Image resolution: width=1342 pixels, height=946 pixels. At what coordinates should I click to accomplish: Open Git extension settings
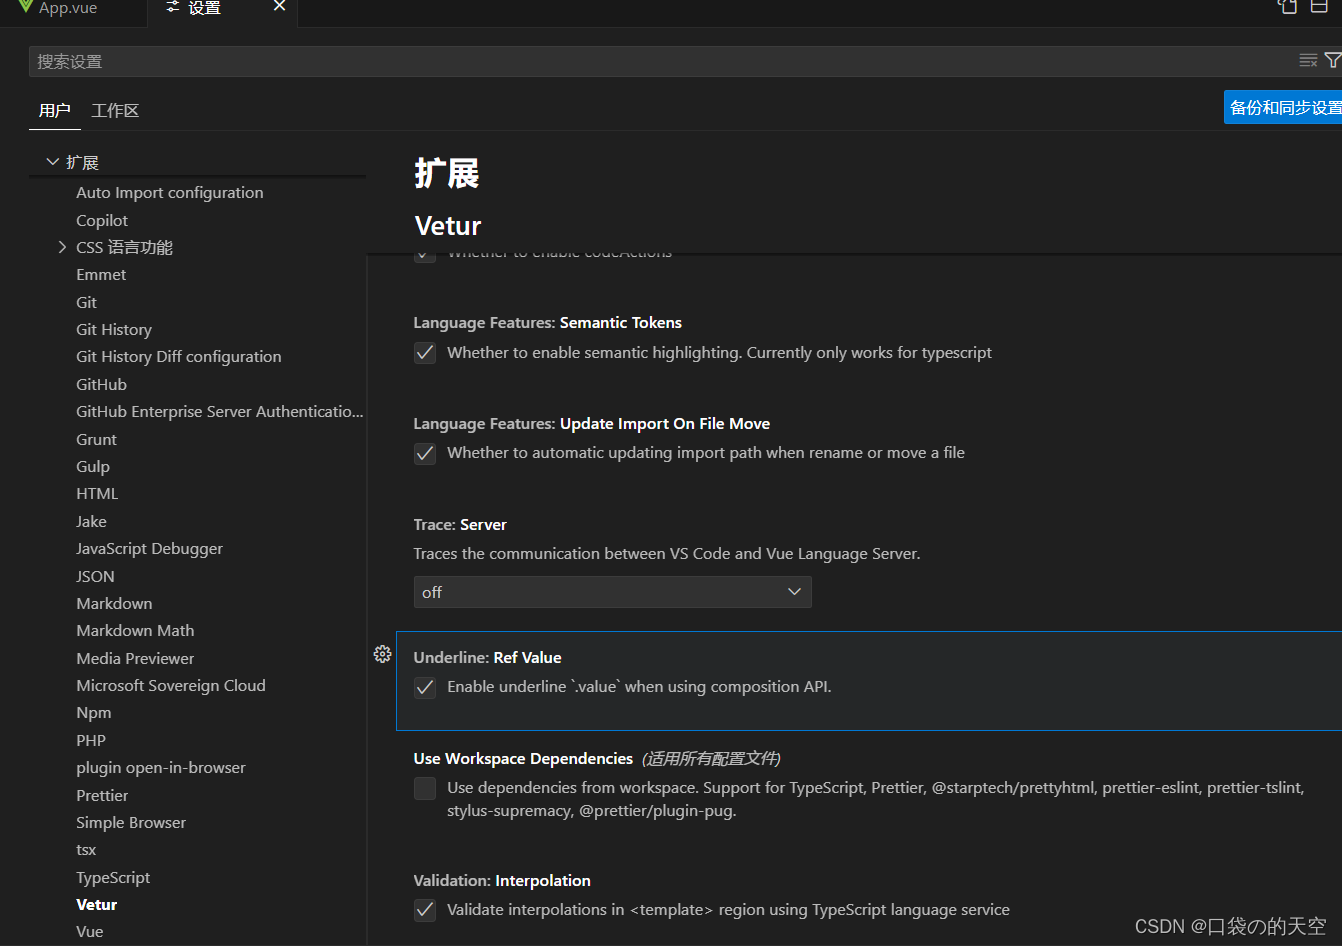[x=86, y=302]
